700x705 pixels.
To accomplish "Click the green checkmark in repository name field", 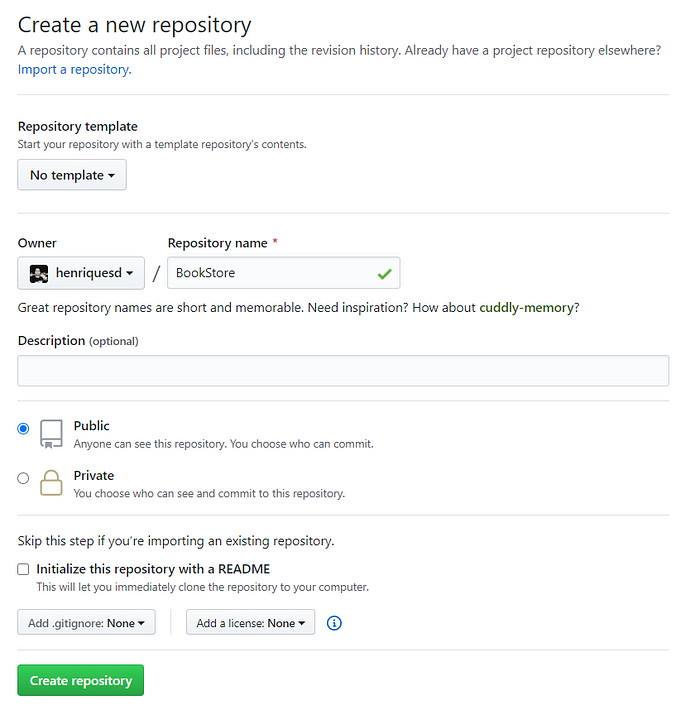I will (x=384, y=273).
